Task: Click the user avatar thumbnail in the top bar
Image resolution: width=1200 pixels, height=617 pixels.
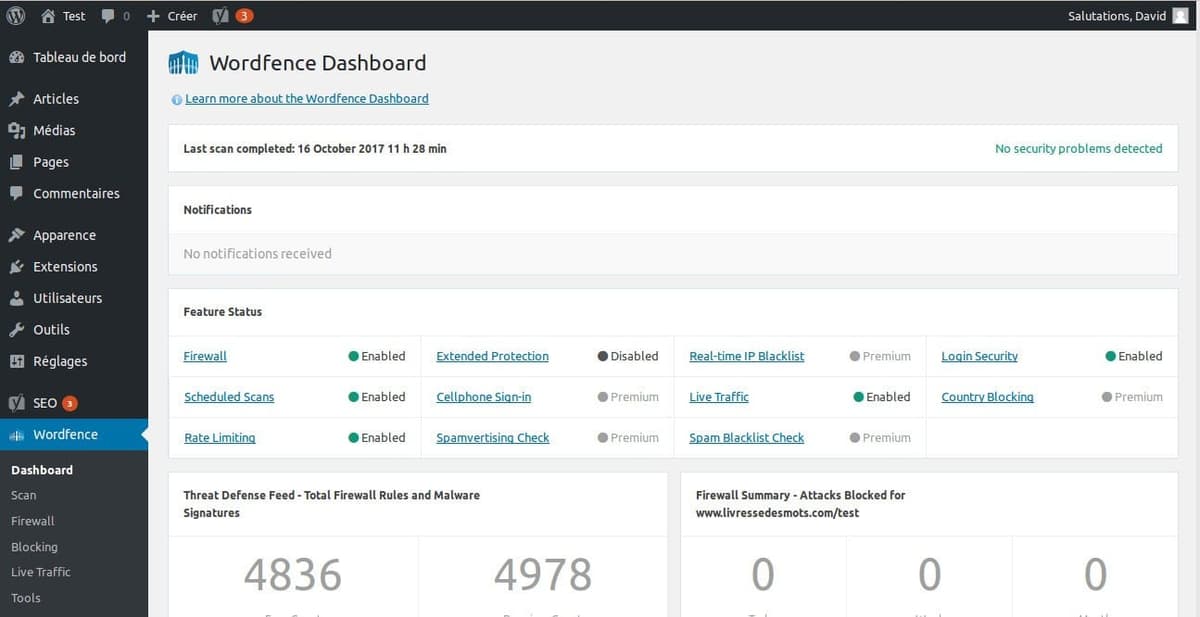Action: click(x=1182, y=15)
